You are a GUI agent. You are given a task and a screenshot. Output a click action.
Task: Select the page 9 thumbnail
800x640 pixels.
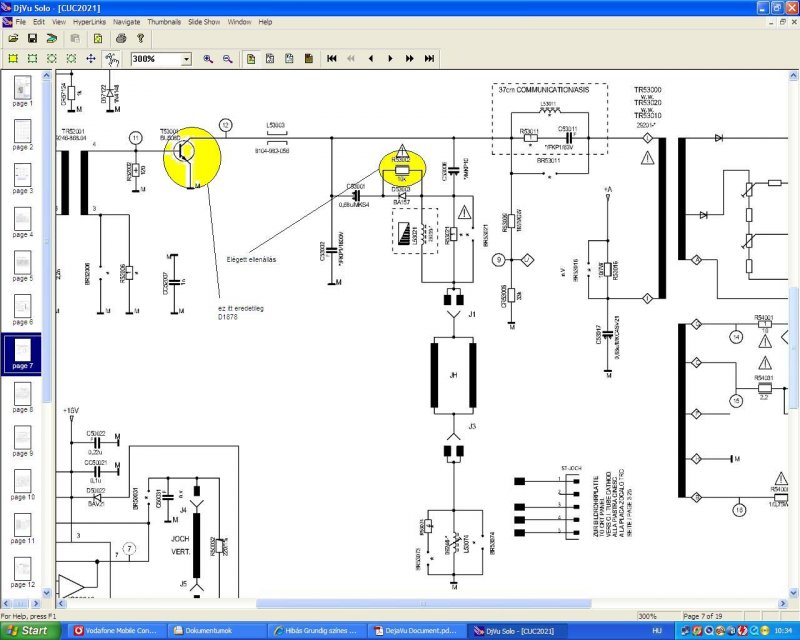(x=22, y=441)
